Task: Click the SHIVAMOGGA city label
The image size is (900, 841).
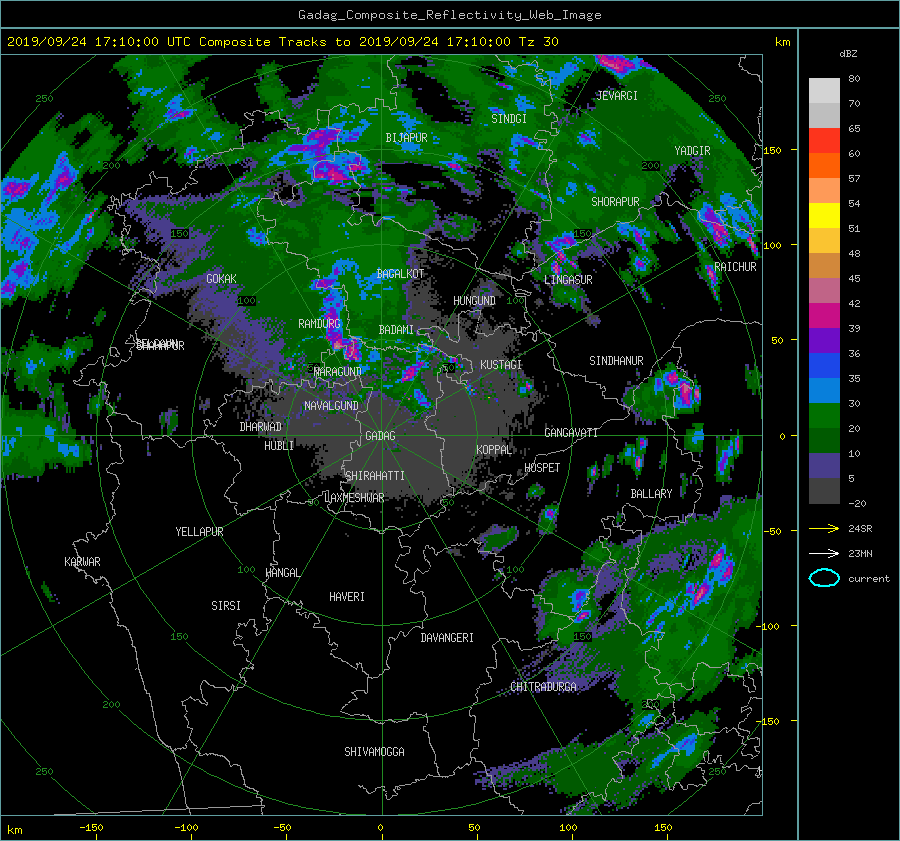Action: pos(374,752)
